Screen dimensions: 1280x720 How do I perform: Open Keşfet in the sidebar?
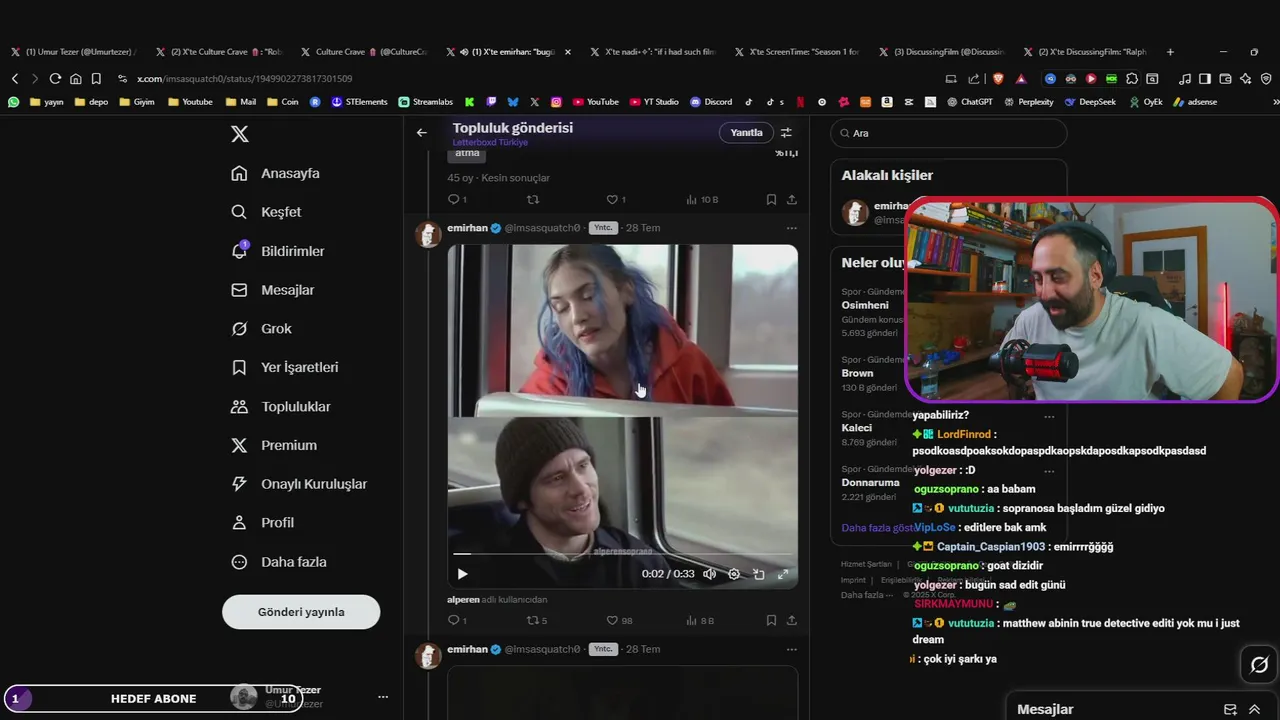click(x=266, y=212)
